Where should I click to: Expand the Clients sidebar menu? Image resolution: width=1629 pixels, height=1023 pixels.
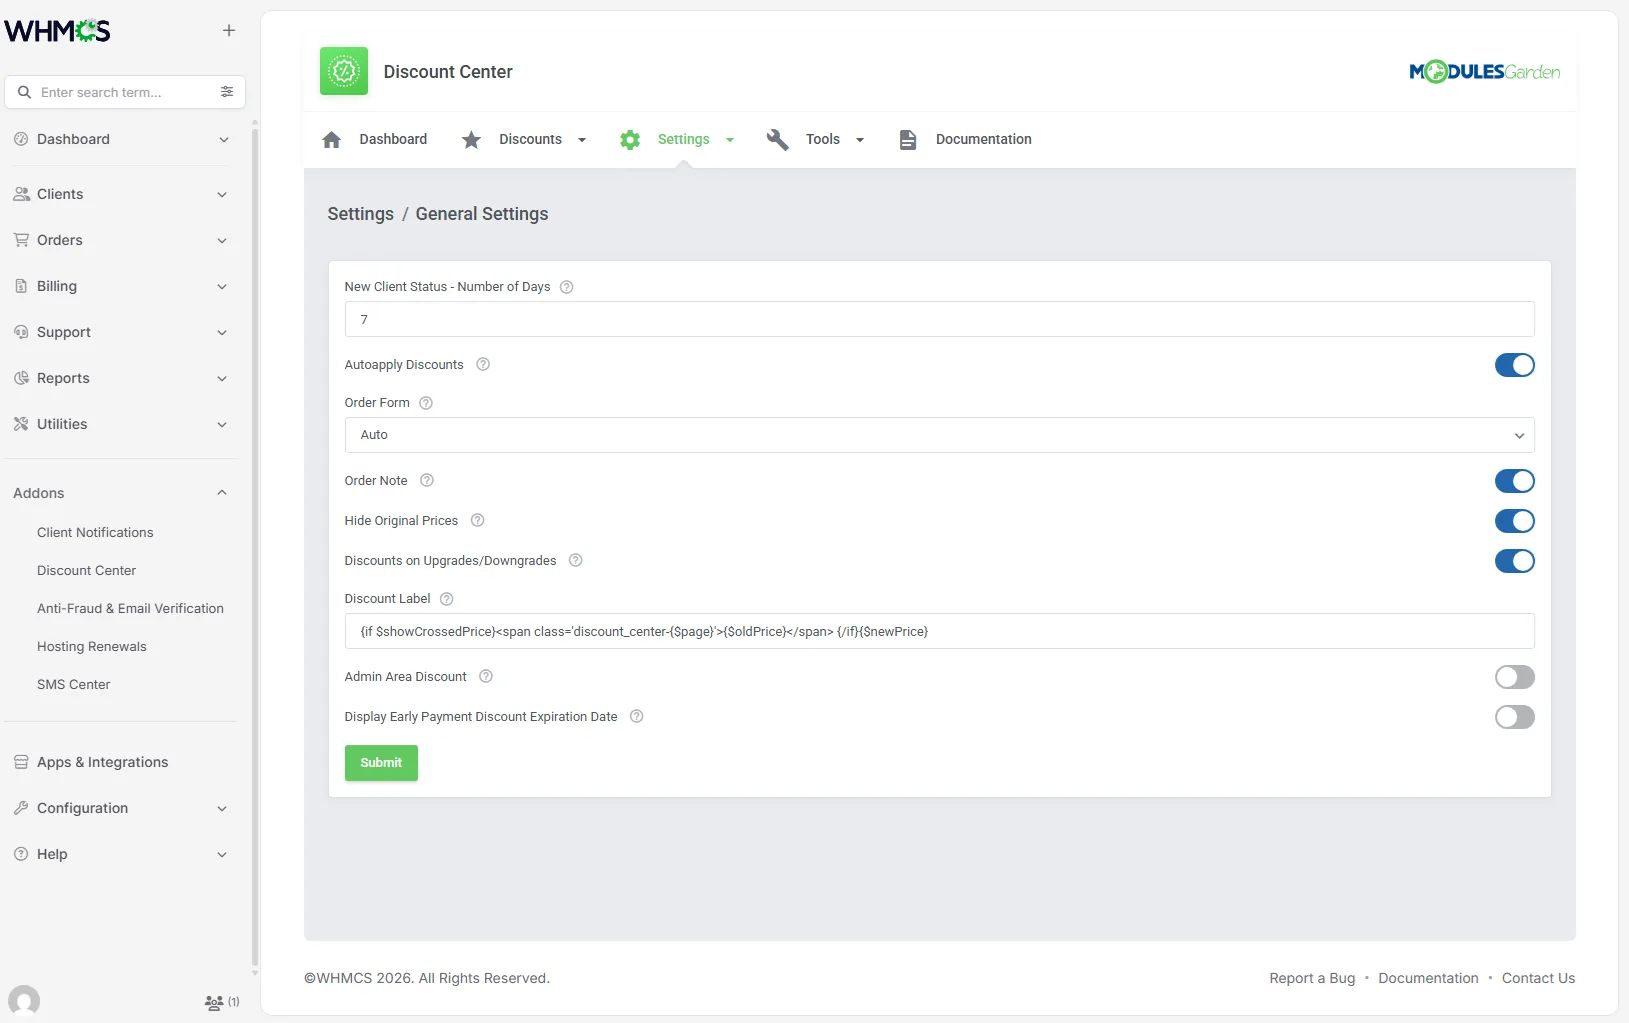click(121, 194)
